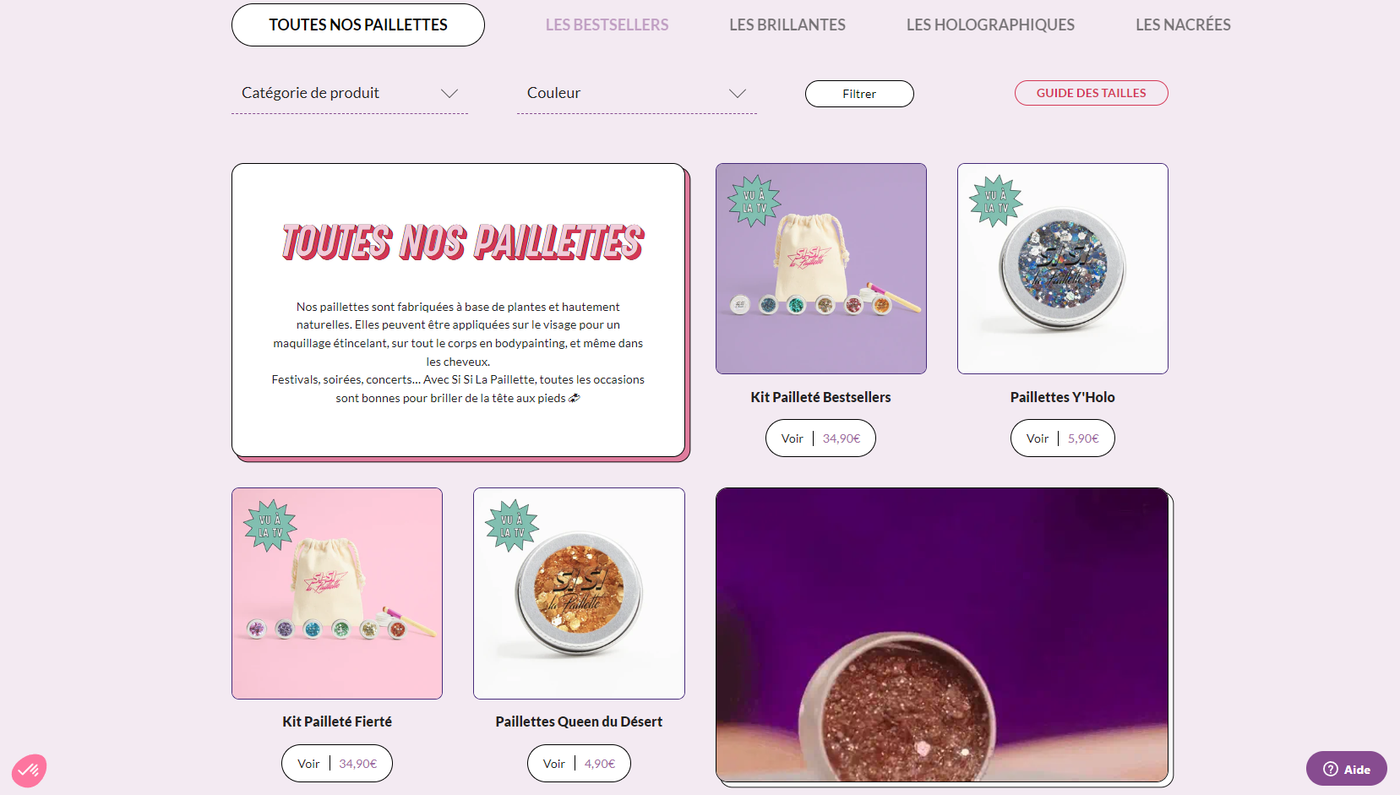This screenshot has height=795, width=1400.
Task: Click Voir button for Kit Pailleté Bestsellers
Action: 821,438
